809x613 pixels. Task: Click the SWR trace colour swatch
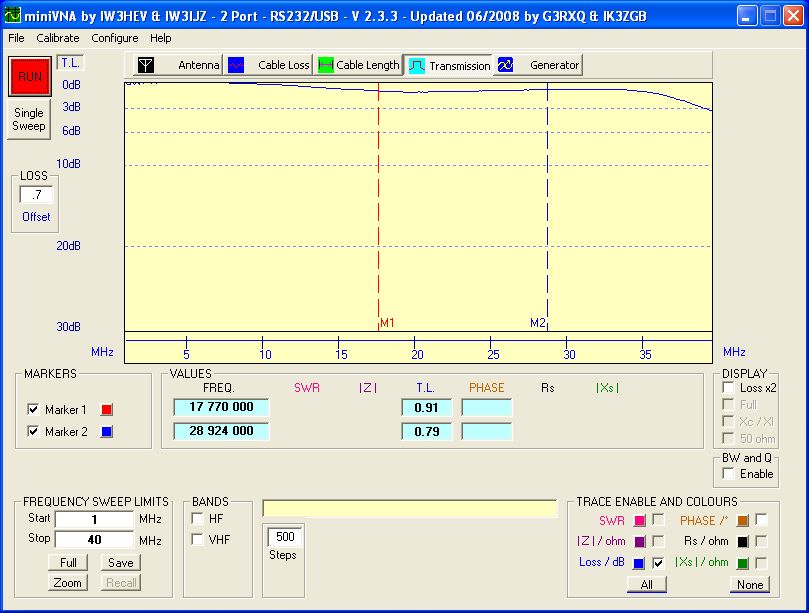click(x=639, y=520)
